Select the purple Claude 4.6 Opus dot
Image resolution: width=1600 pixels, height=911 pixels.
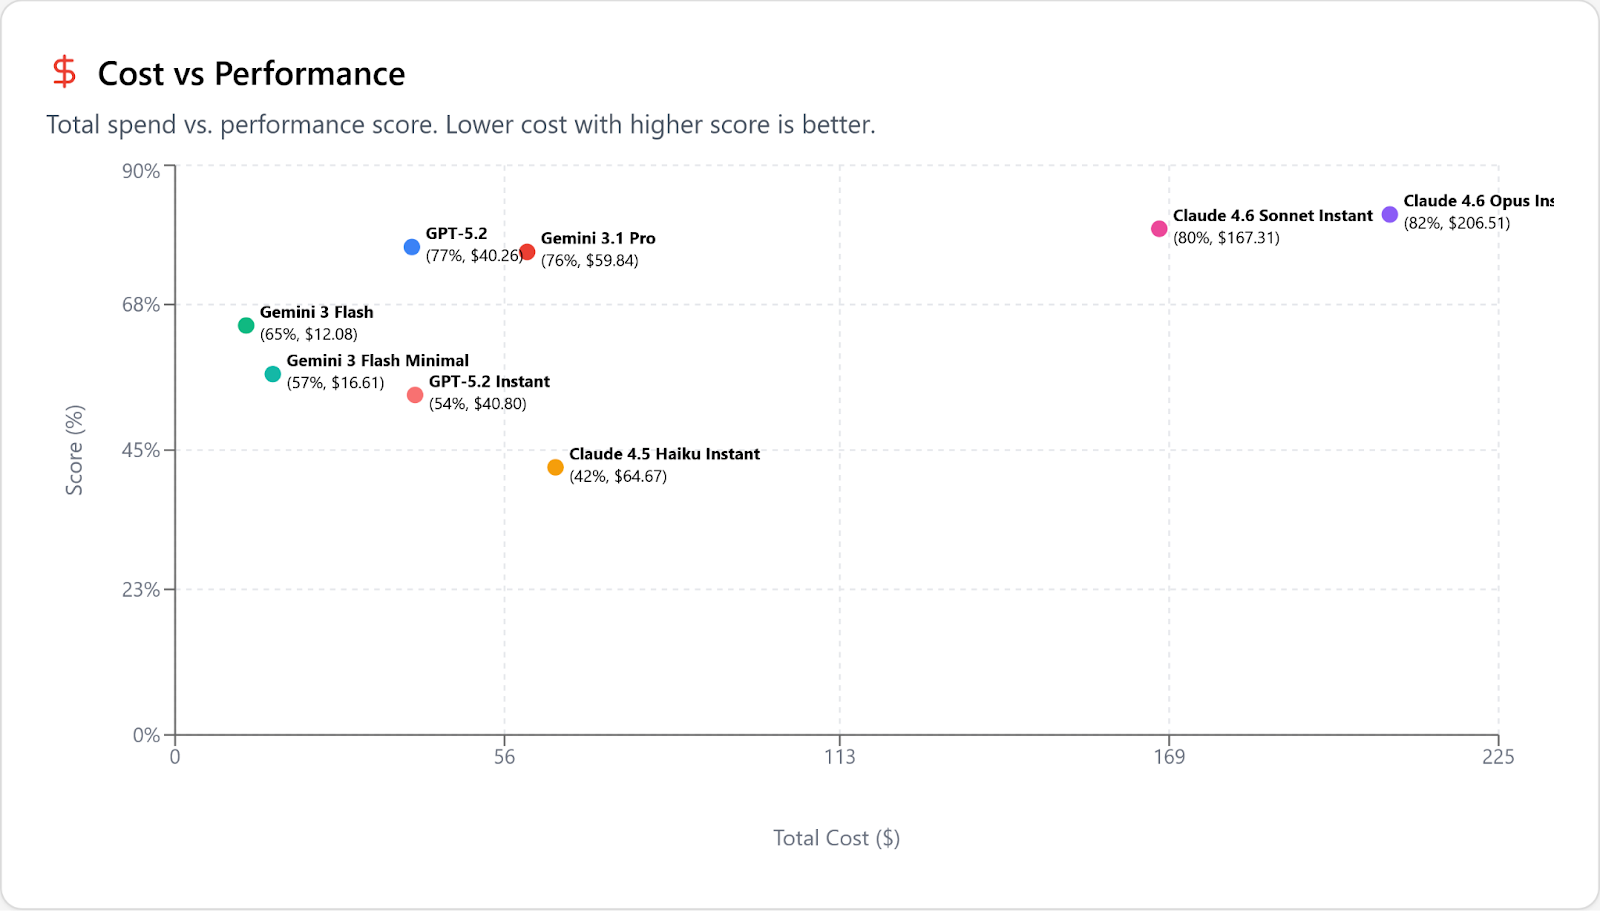click(1390, 215)
